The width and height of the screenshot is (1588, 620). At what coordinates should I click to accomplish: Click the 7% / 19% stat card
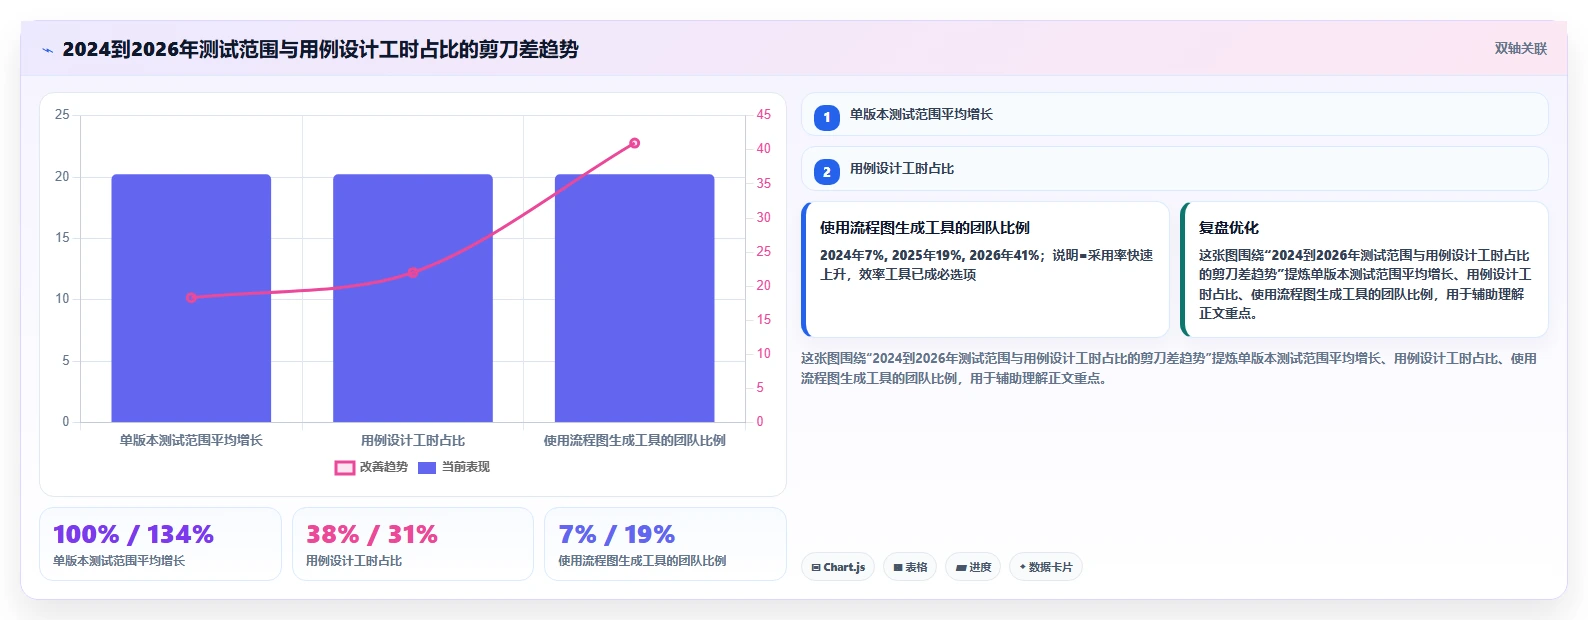(665, 544)
